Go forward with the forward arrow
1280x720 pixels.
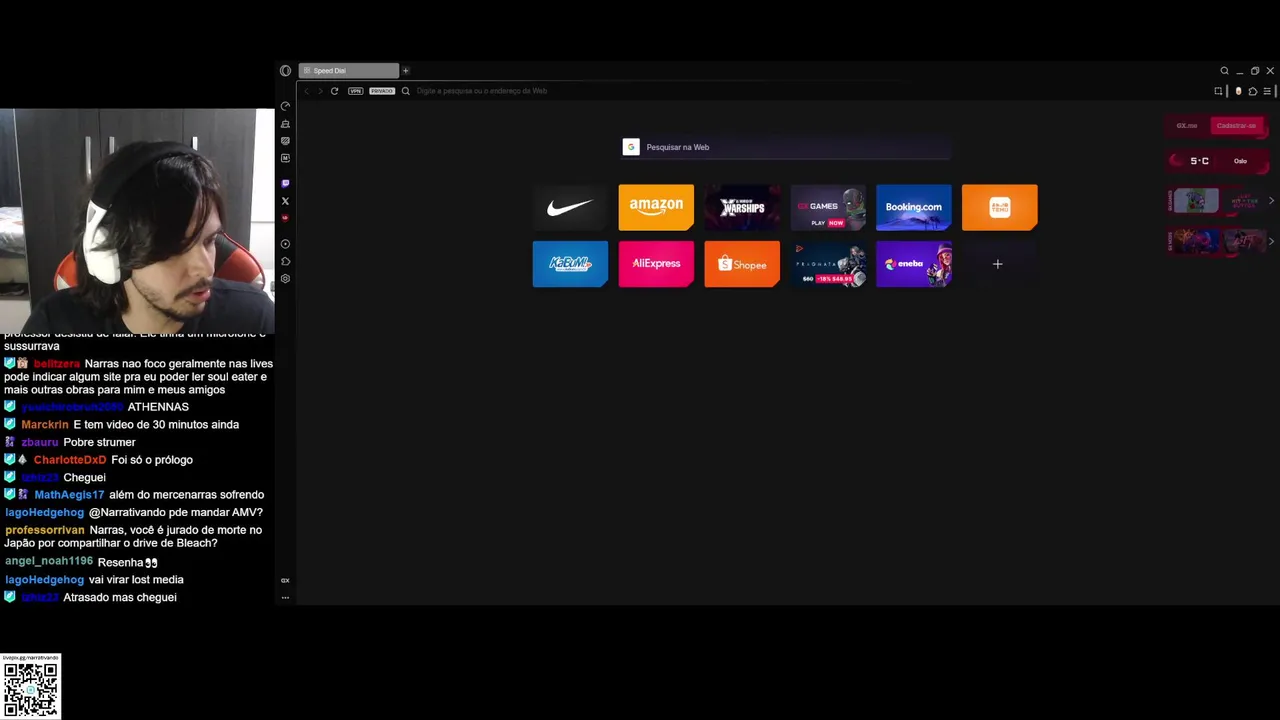pos(320,91)
